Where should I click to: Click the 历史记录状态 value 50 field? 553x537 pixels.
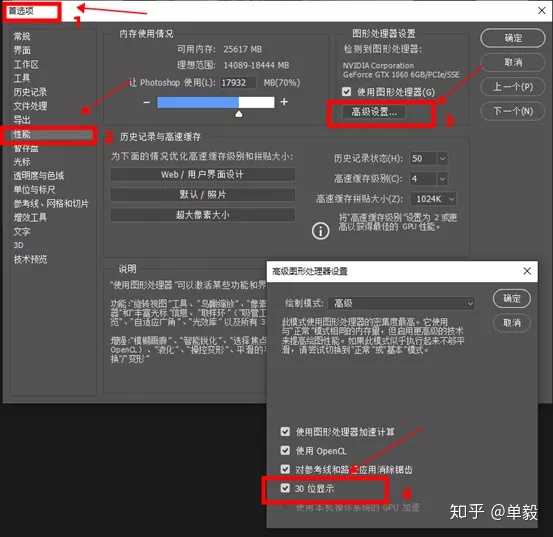pos(424,158)
